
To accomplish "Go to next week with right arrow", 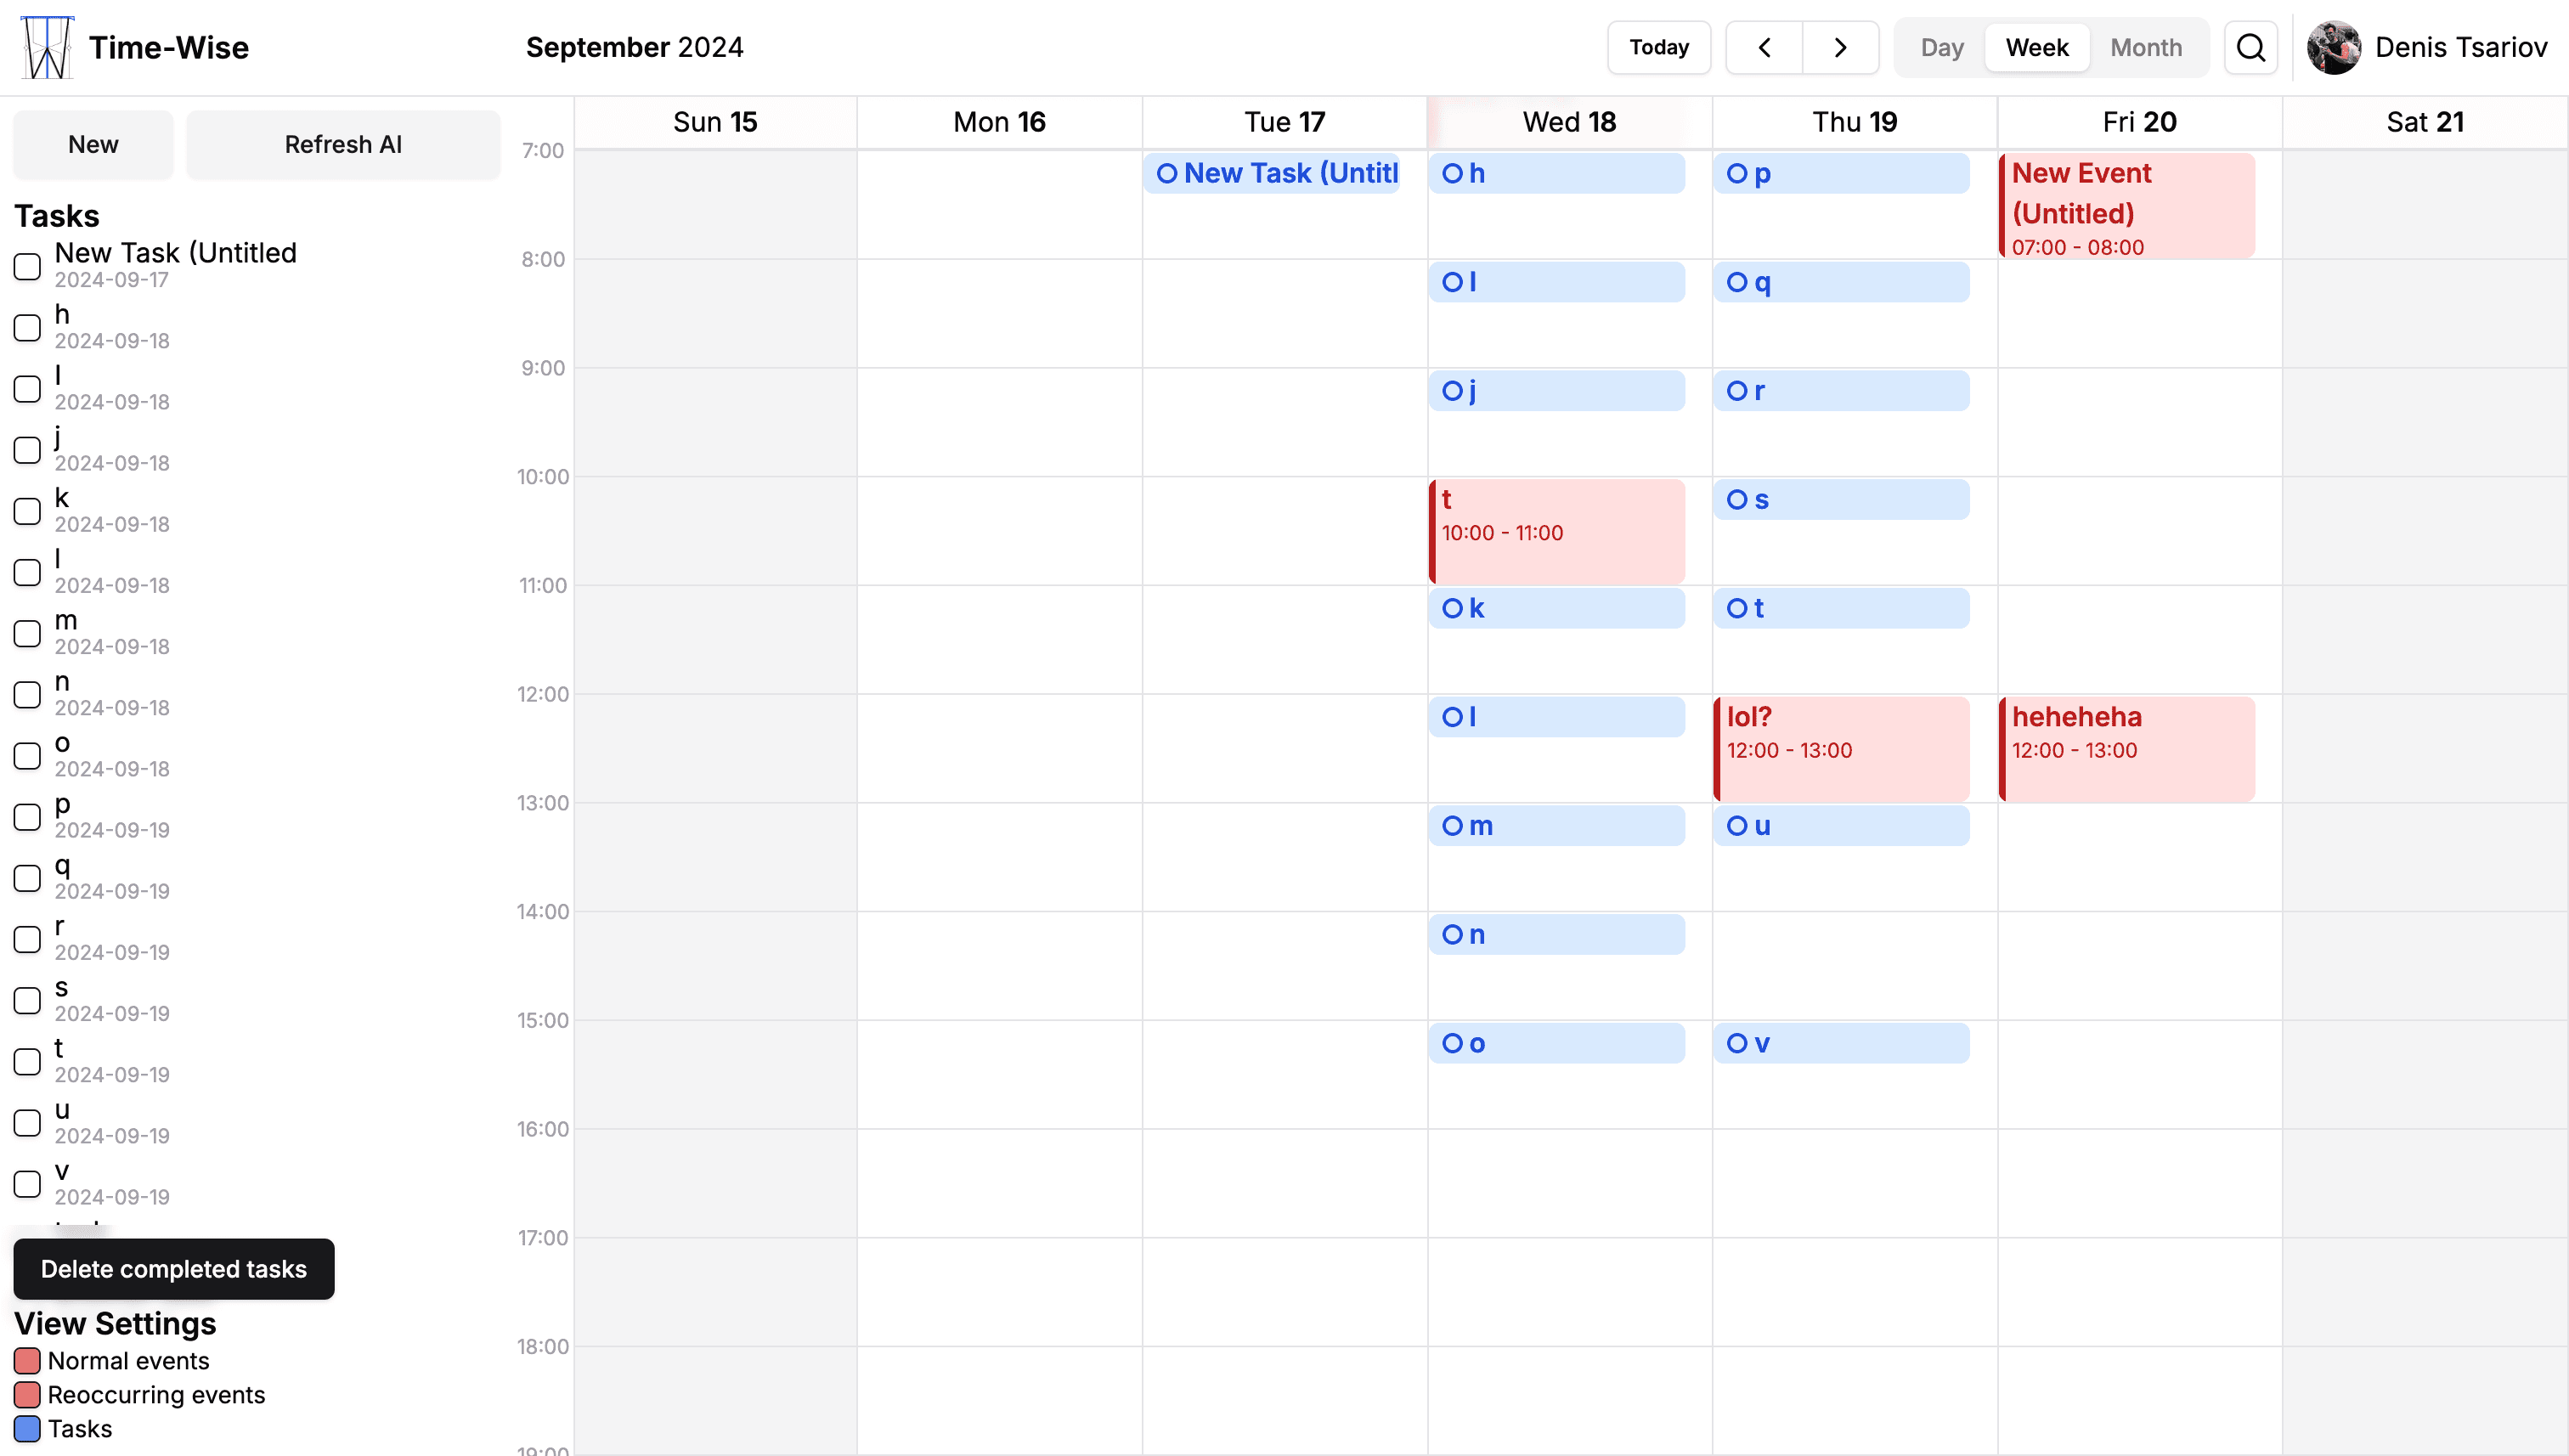I will coord(1840,47).
